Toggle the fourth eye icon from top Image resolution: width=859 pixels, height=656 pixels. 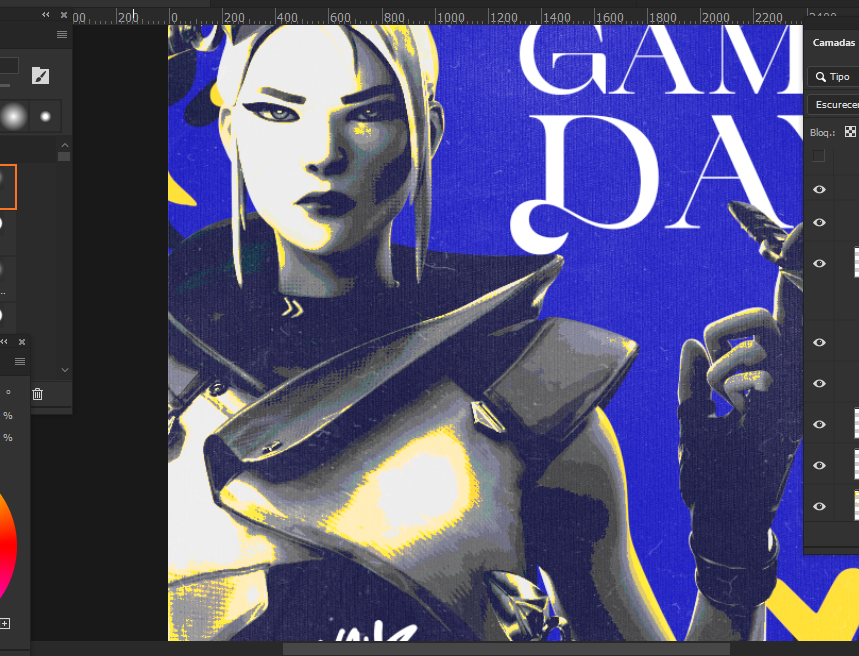click(x=820, y=343)
